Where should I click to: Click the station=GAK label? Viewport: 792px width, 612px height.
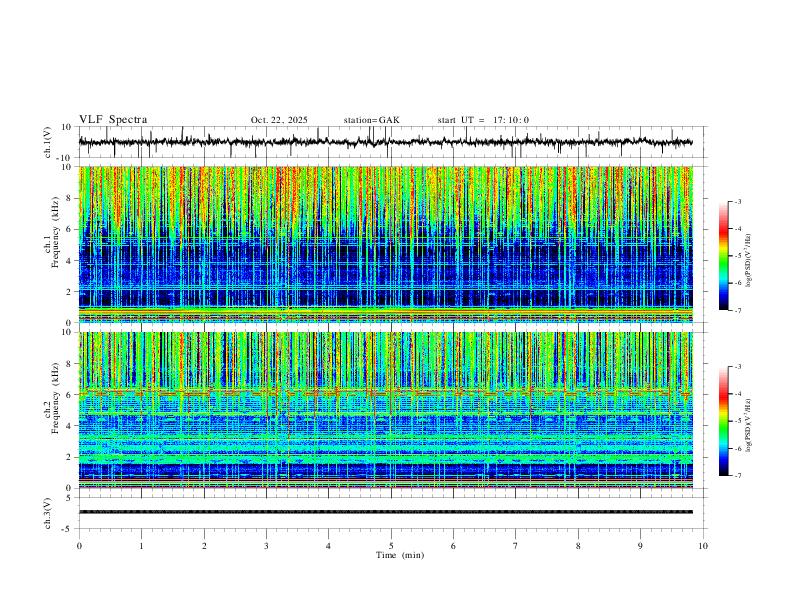371,120
